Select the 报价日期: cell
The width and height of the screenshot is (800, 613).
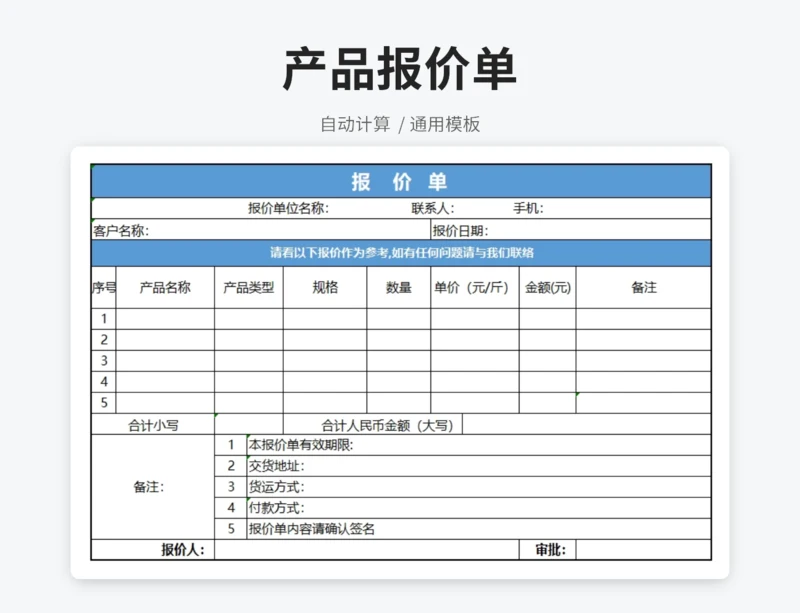[571, 230]
